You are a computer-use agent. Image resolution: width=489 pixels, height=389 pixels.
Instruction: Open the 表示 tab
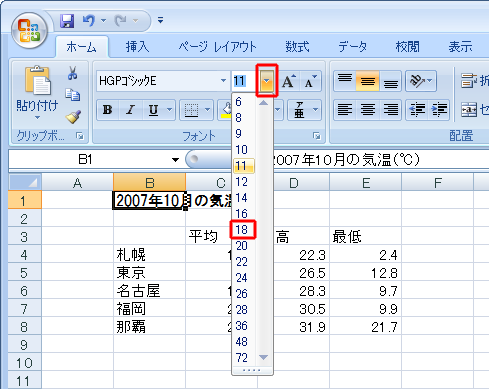coord(460,47)
